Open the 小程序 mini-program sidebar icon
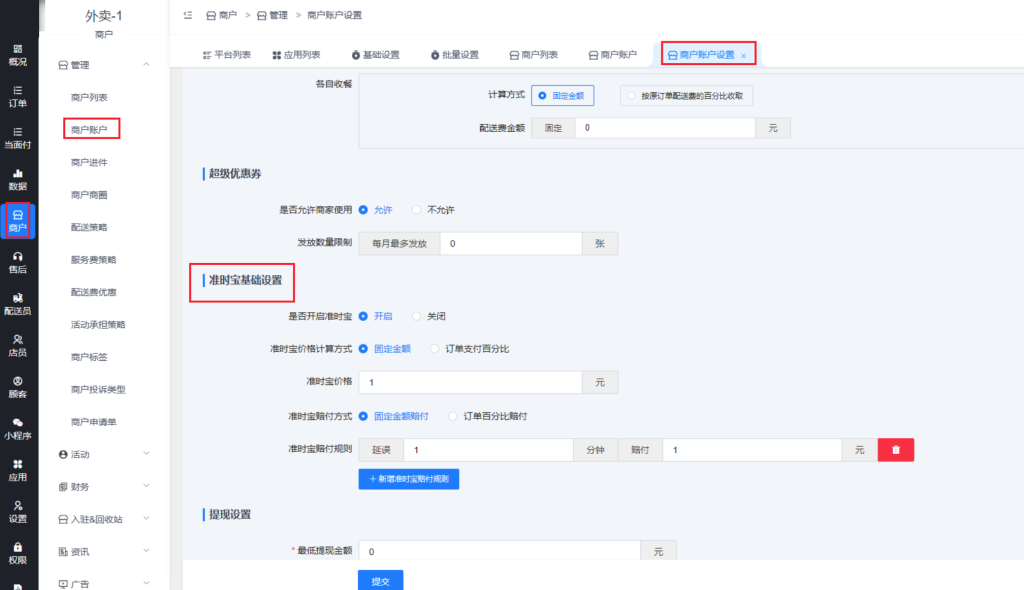The height and width of the screenshot is (590, 1024). tap(18, 428)
